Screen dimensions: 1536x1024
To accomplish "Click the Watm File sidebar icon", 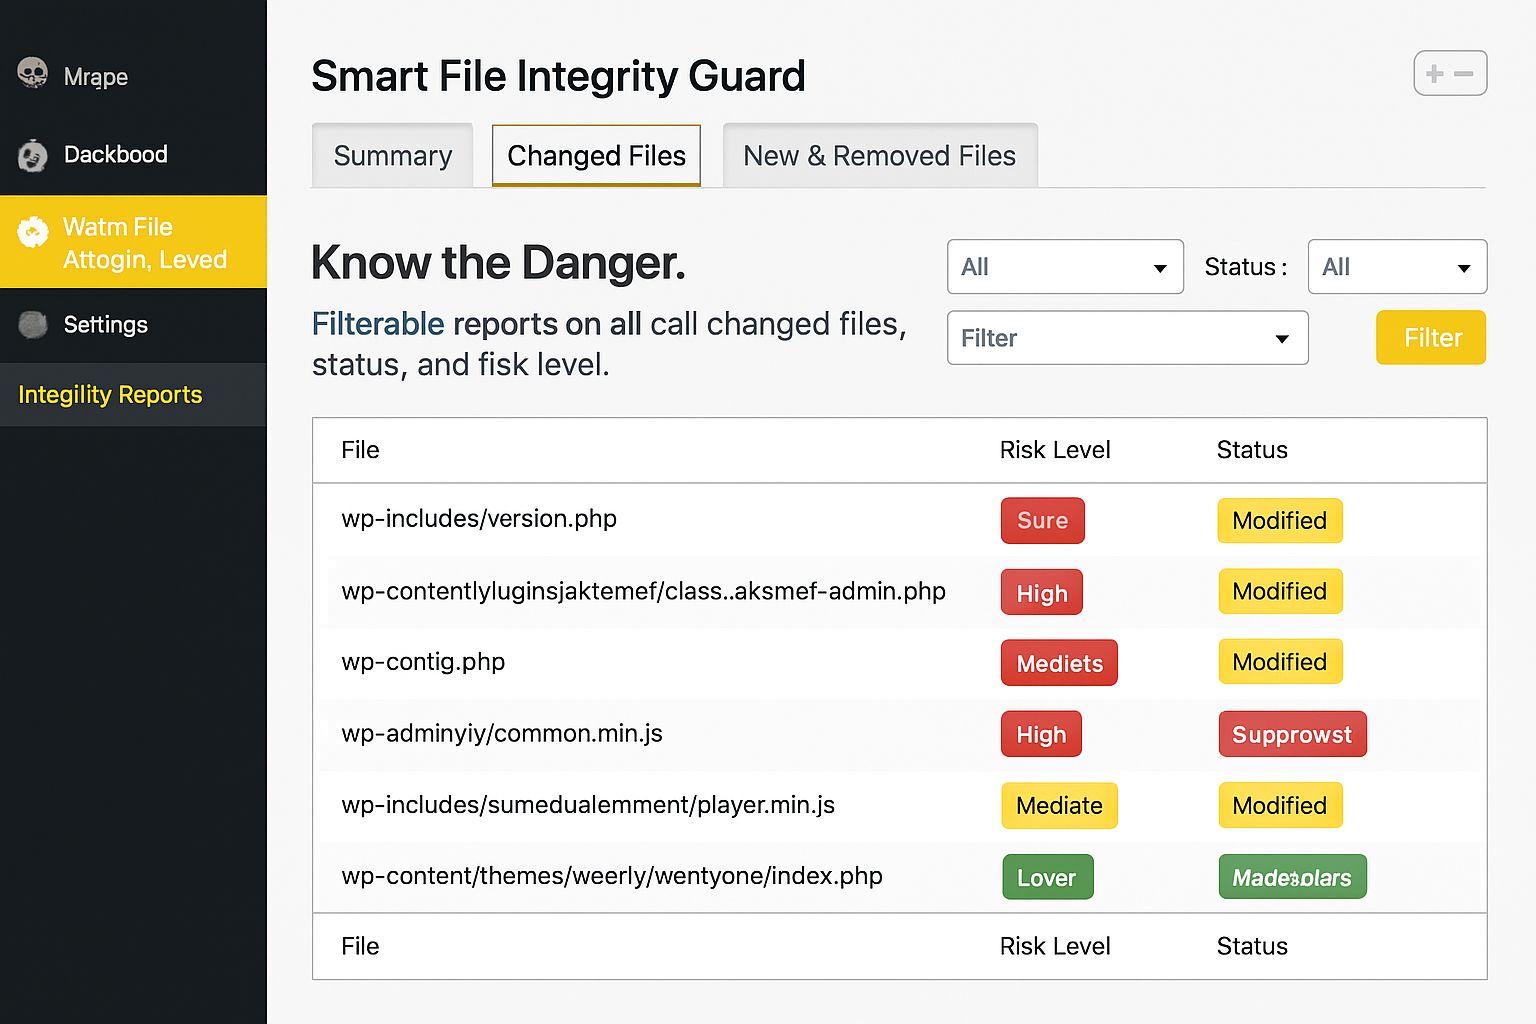I will (33, 232).
